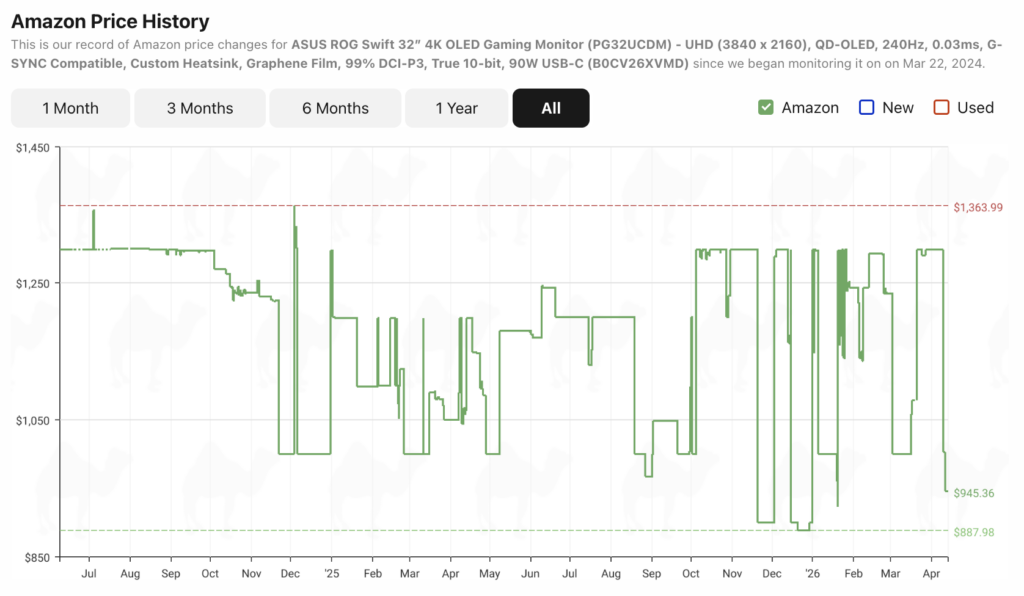Click the $887.98 lowest price label
This screenshot has width=1024, height=596.
point(974,532)
